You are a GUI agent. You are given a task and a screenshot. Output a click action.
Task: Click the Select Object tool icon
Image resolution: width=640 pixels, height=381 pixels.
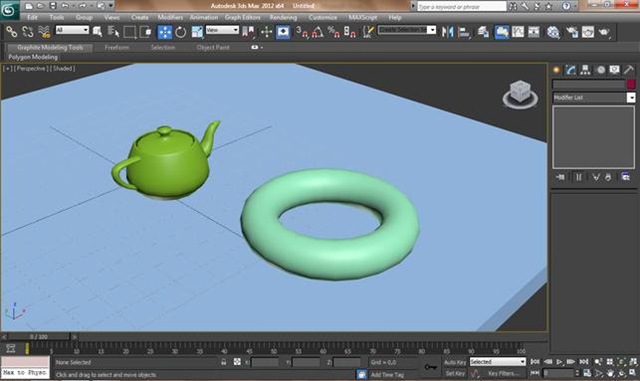(98, 32)
